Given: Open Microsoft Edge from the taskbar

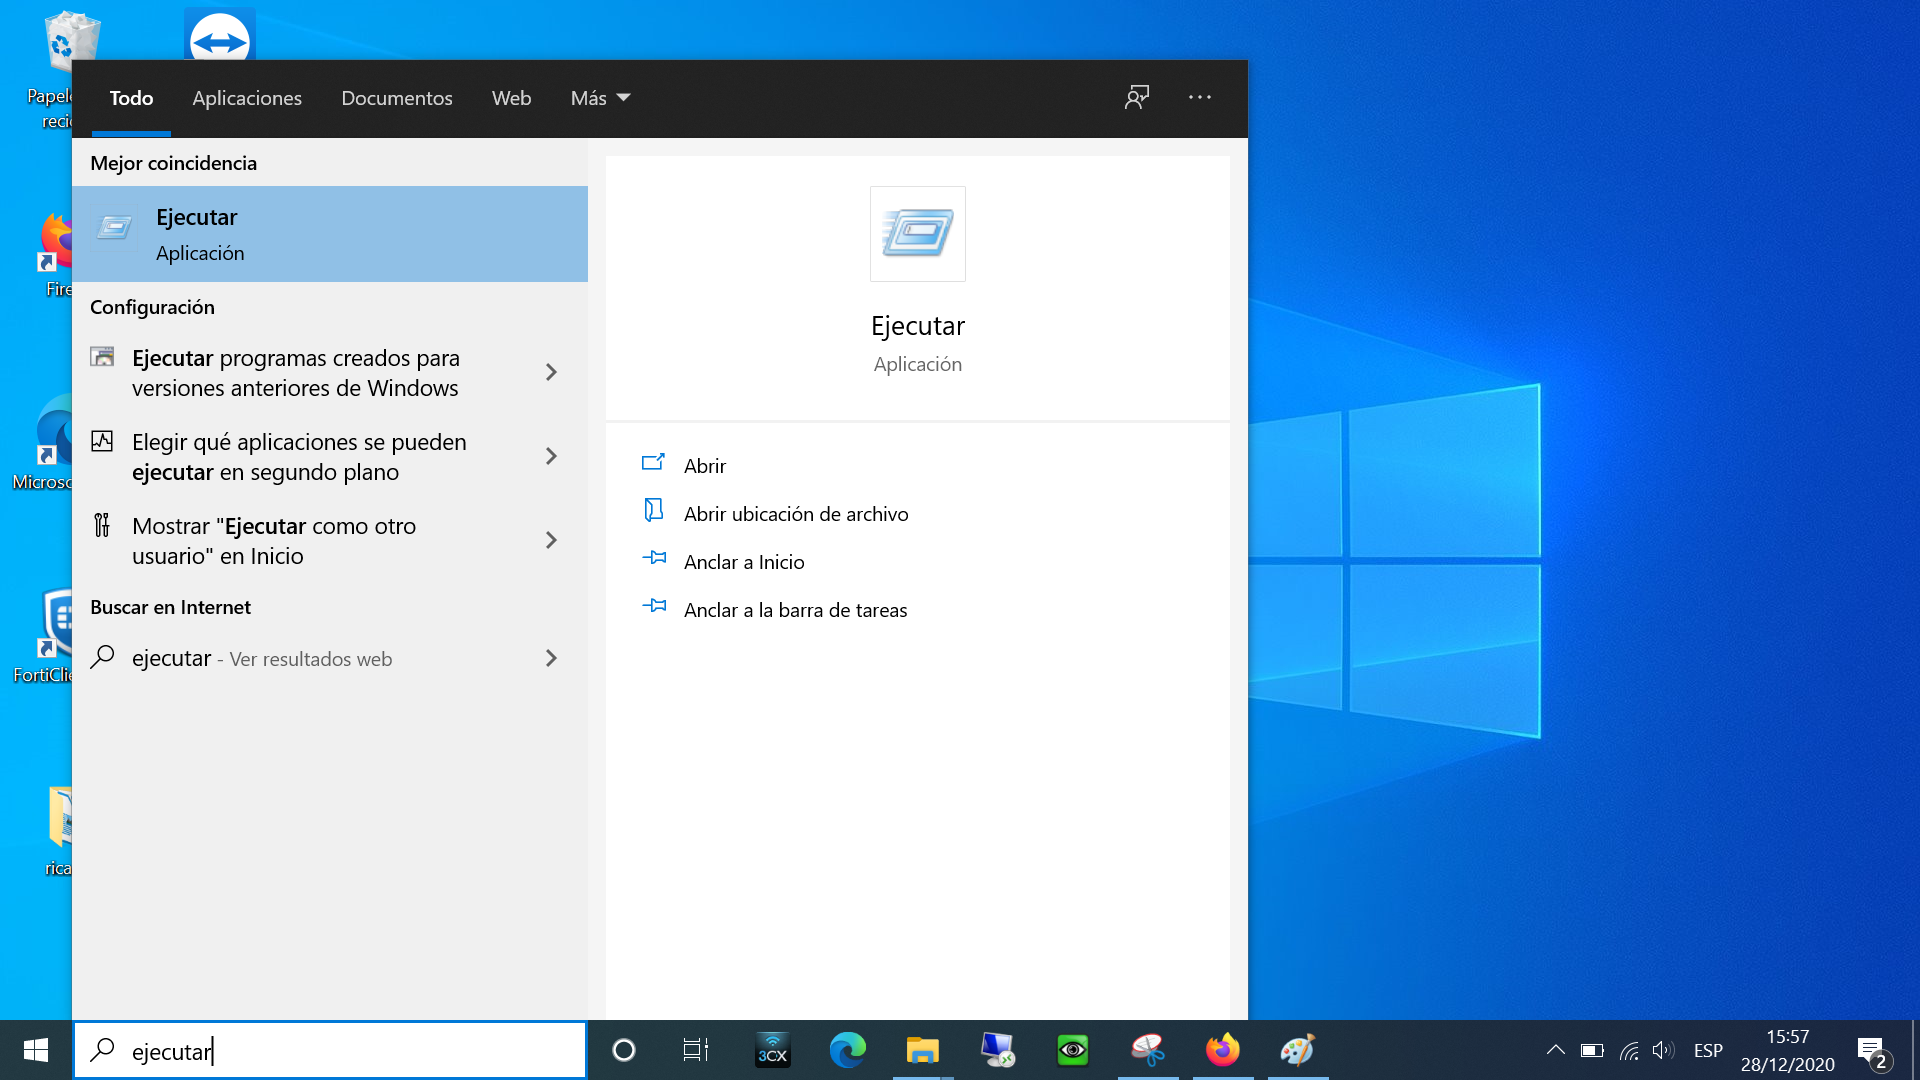Looking at the screenshot, I should click(848, 1050).
